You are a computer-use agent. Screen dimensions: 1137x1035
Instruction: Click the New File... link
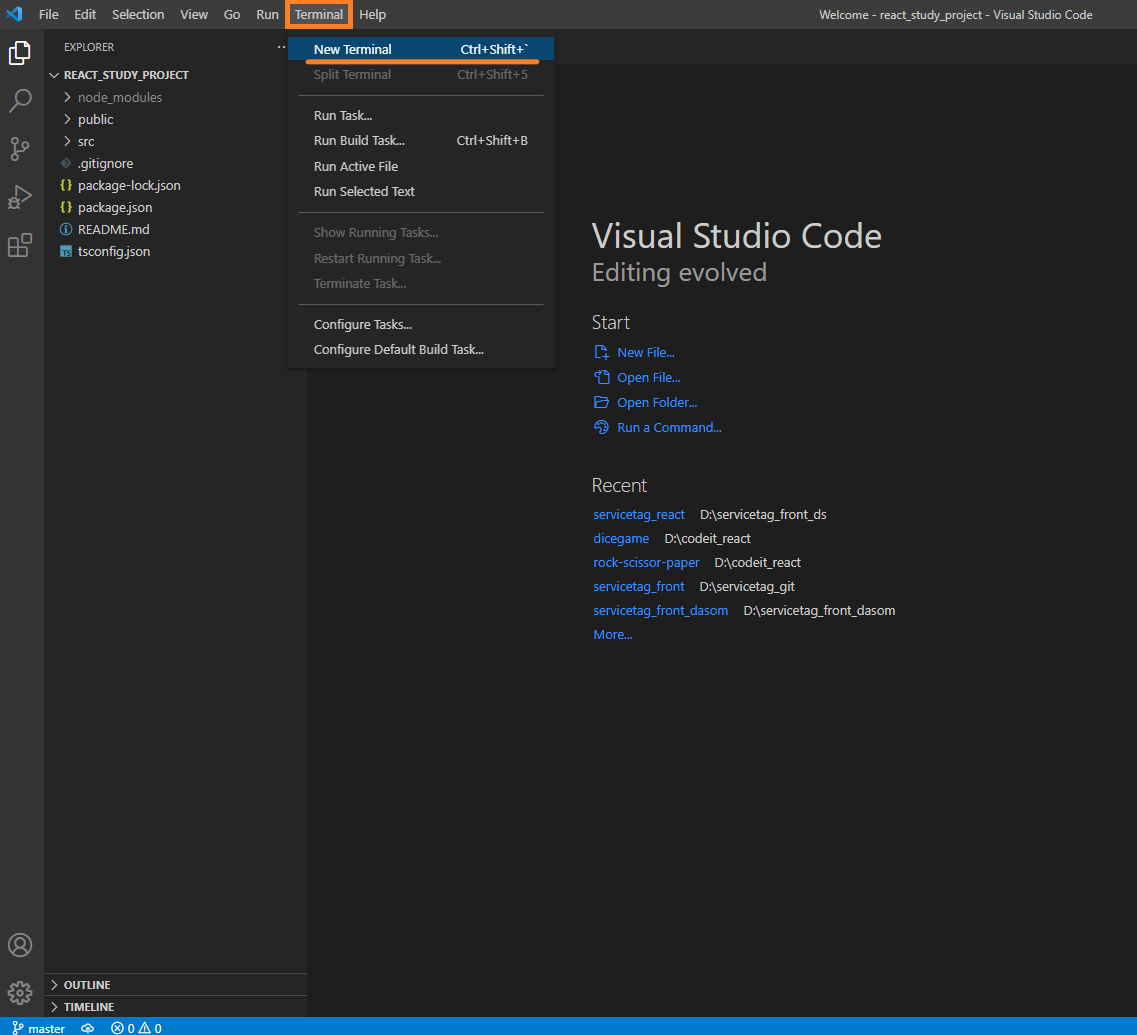pyautogui.click(x=645, y=352)
